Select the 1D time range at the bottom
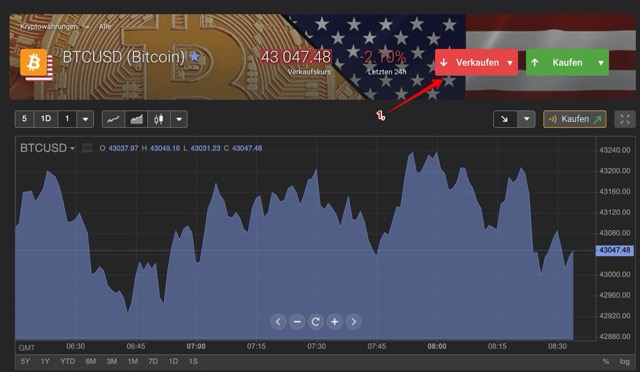This screenshot has width=640, height=372. [x=173, y=361]
